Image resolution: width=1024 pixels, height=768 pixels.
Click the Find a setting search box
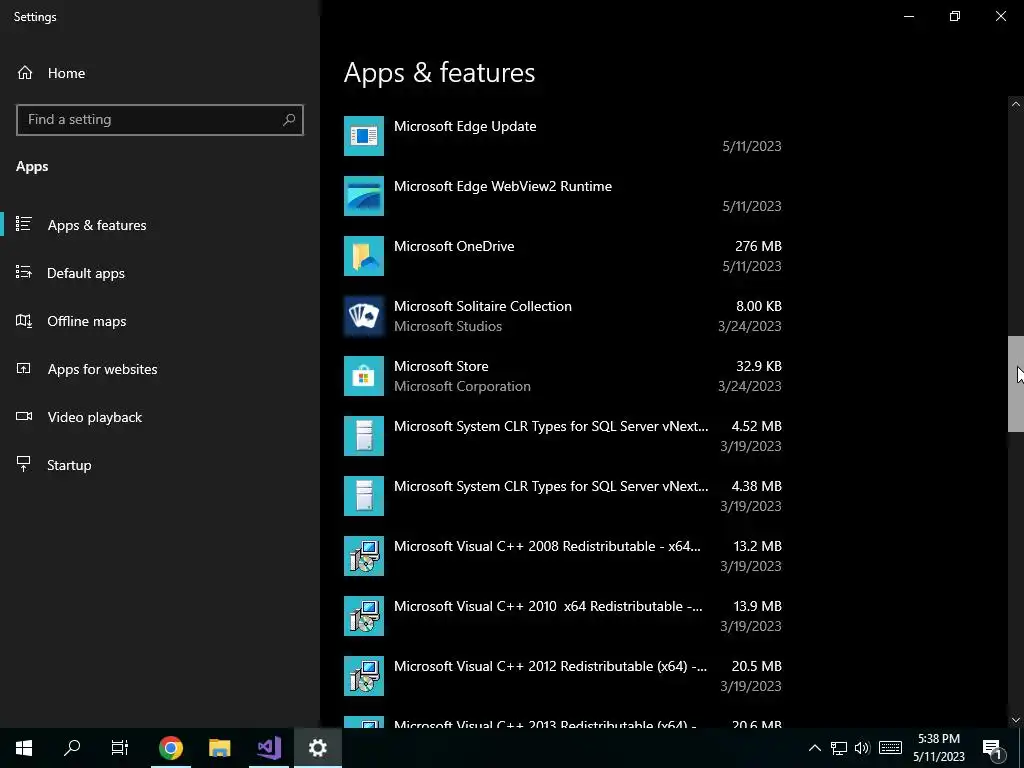(160, 120)
